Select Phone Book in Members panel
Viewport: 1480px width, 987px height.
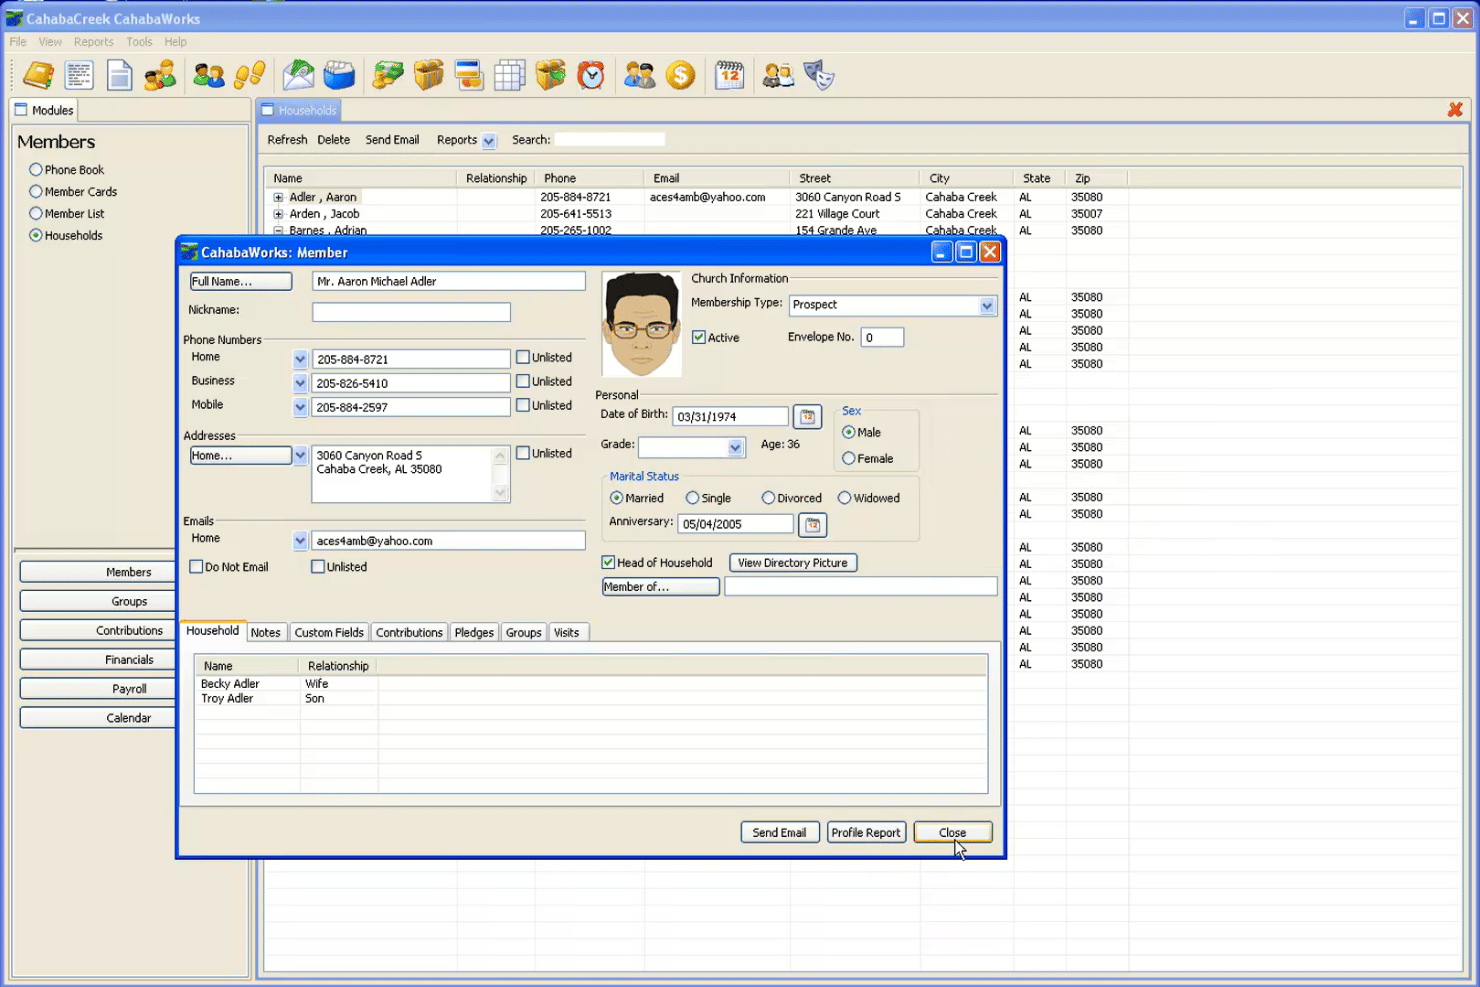pos(36,170)
